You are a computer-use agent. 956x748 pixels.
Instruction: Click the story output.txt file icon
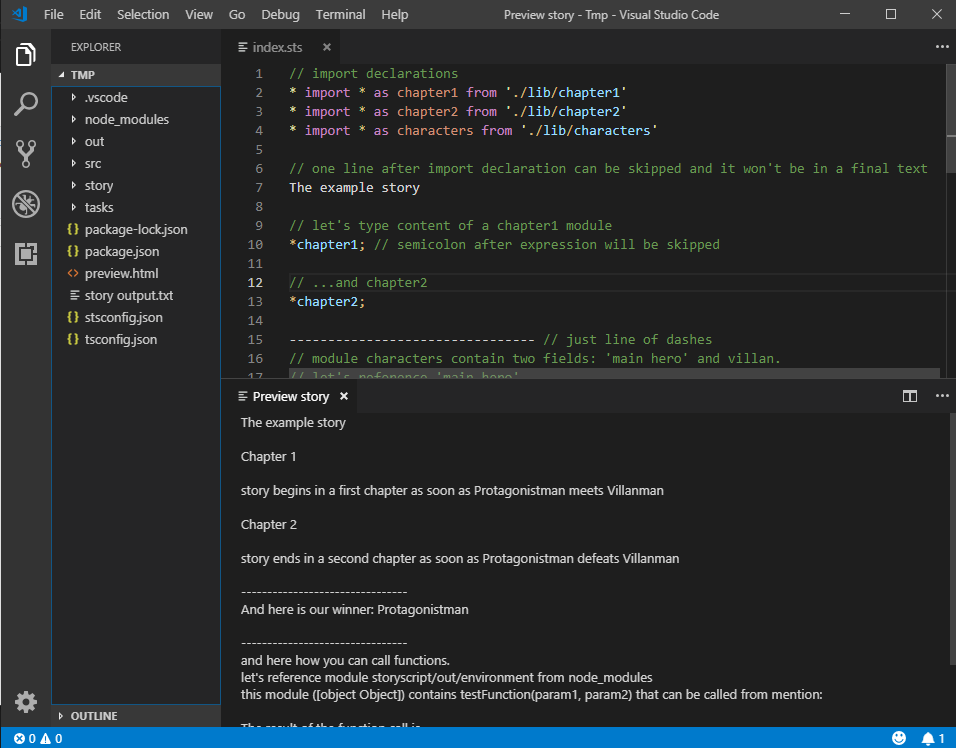74,295
